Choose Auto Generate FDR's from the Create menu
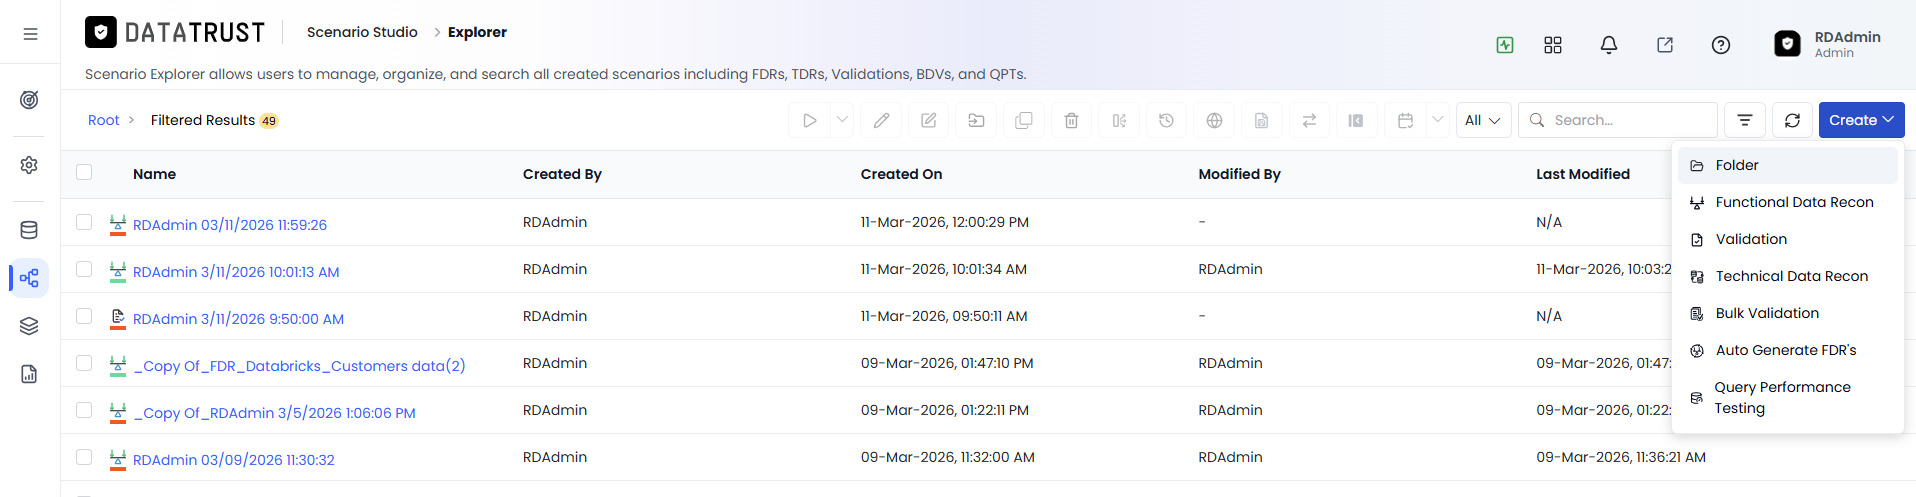This screenshot has height=497, width=1916. click(1787, 350)
